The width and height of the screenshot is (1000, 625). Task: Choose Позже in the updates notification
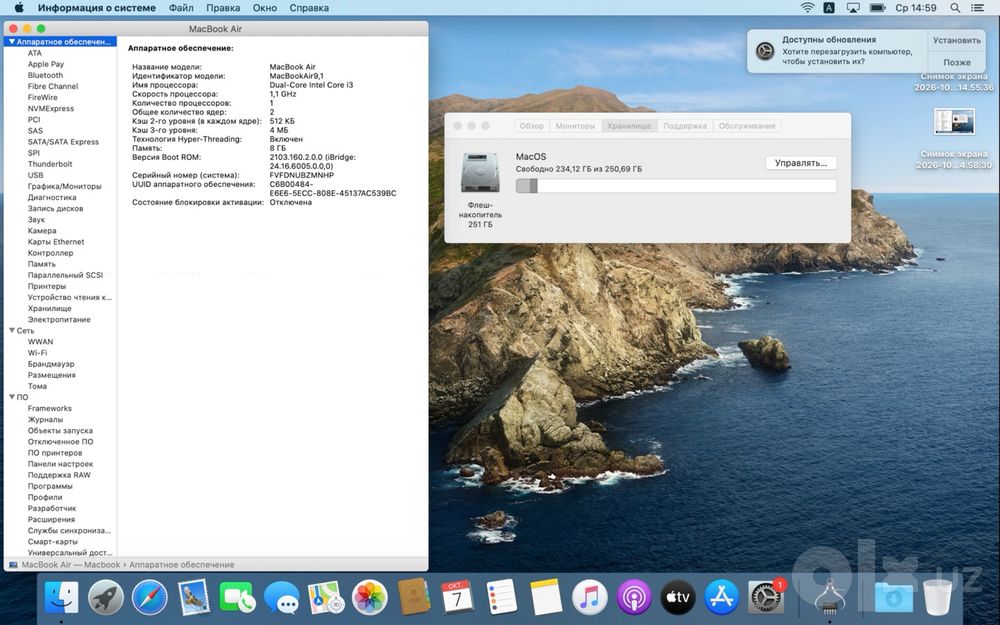tap(957, 62)
